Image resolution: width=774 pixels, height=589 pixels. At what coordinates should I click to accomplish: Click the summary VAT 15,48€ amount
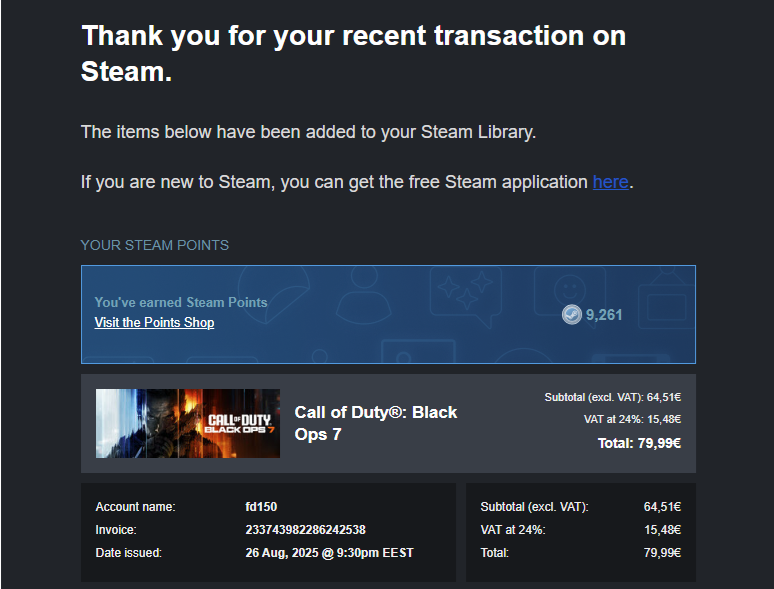pyautogui.click(x=662, y=530)
